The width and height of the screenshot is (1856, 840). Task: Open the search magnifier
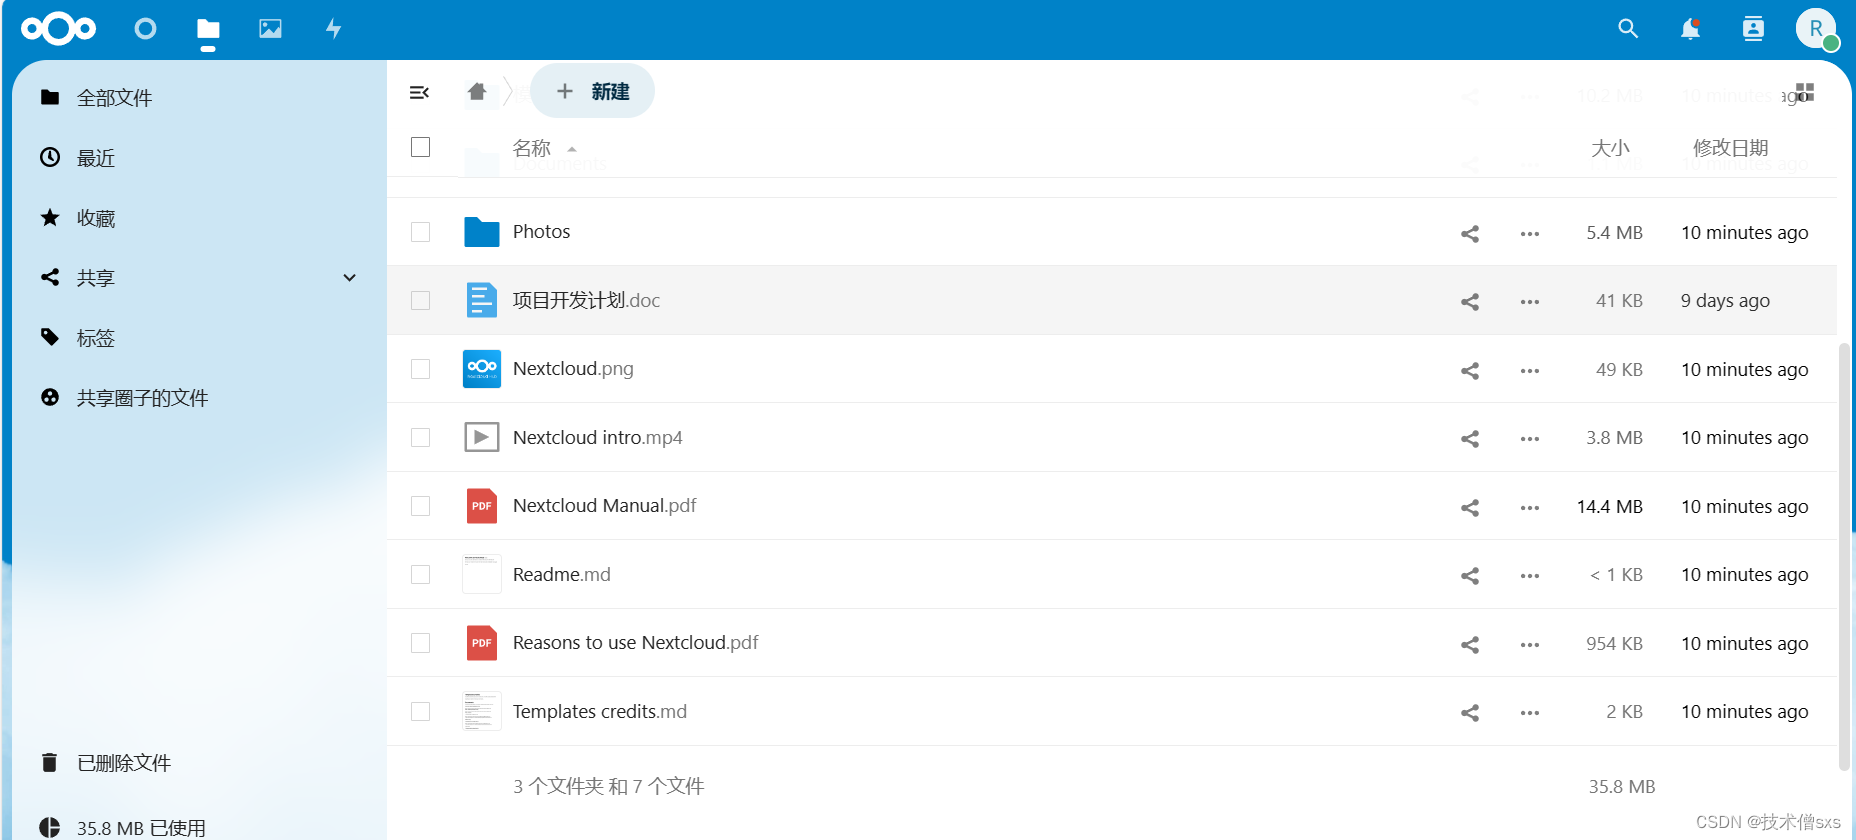click(1628, 29)
